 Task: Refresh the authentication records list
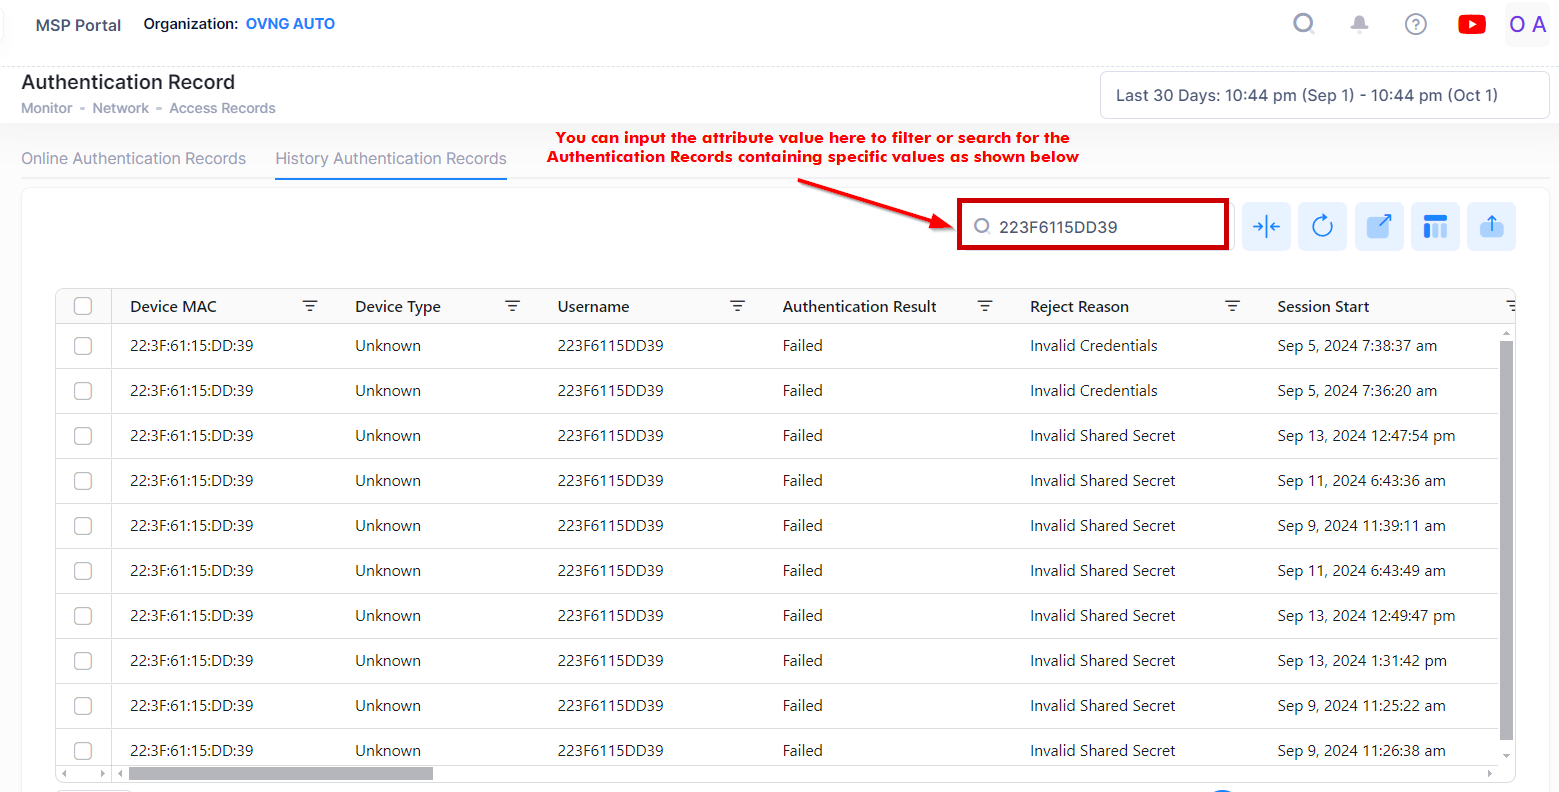point(1322,226)
